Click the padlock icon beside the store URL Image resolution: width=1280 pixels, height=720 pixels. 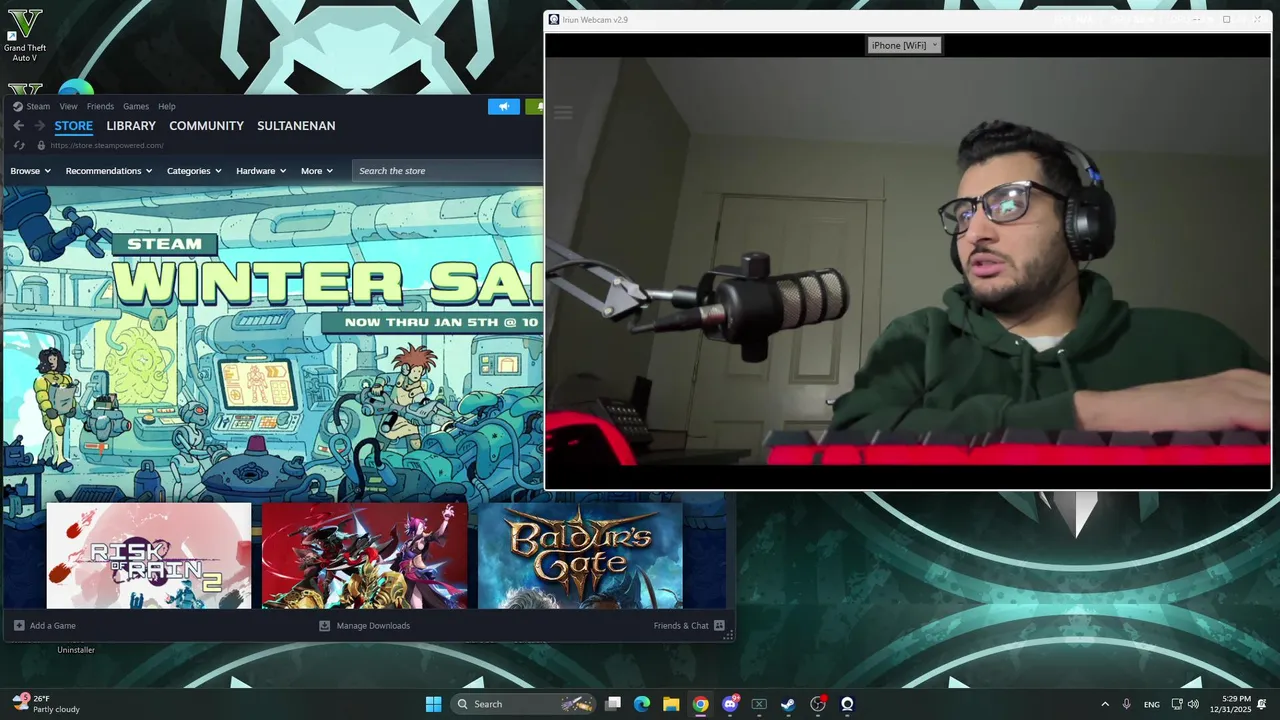[41, 145]
